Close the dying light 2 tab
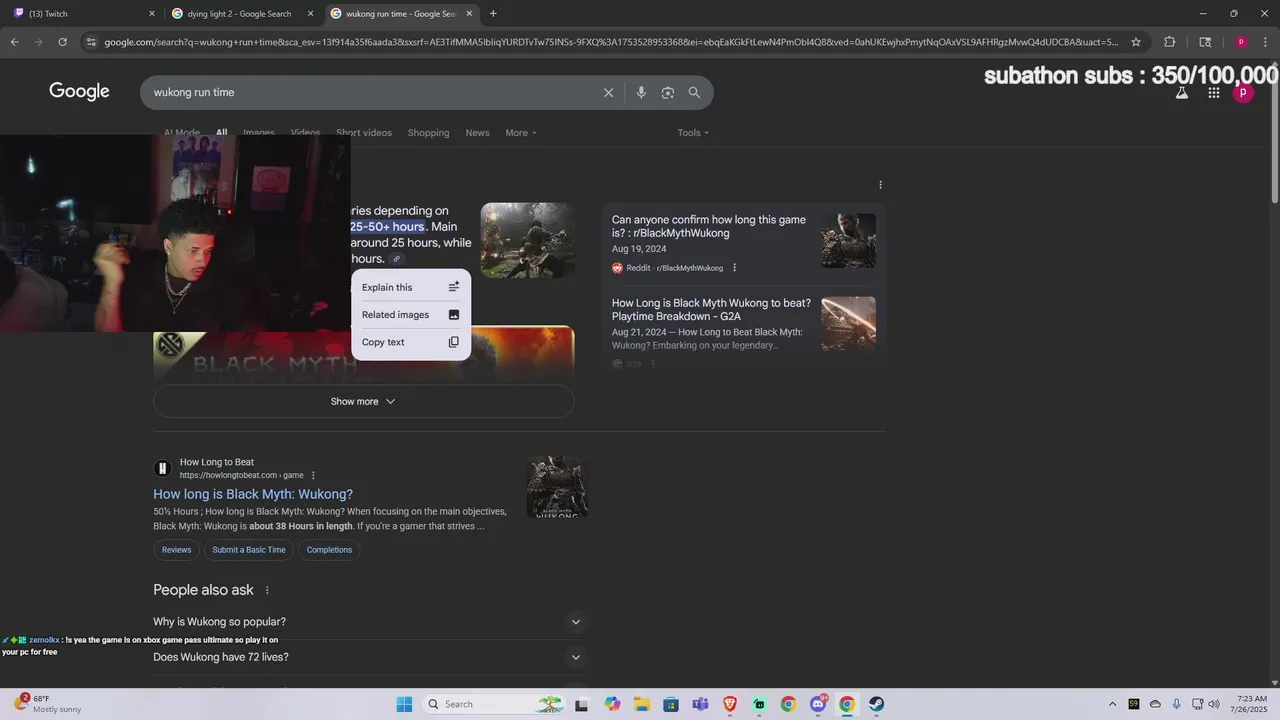Image resolution: width=1280 pixels, height=720 pixels. tap(310, 14)
